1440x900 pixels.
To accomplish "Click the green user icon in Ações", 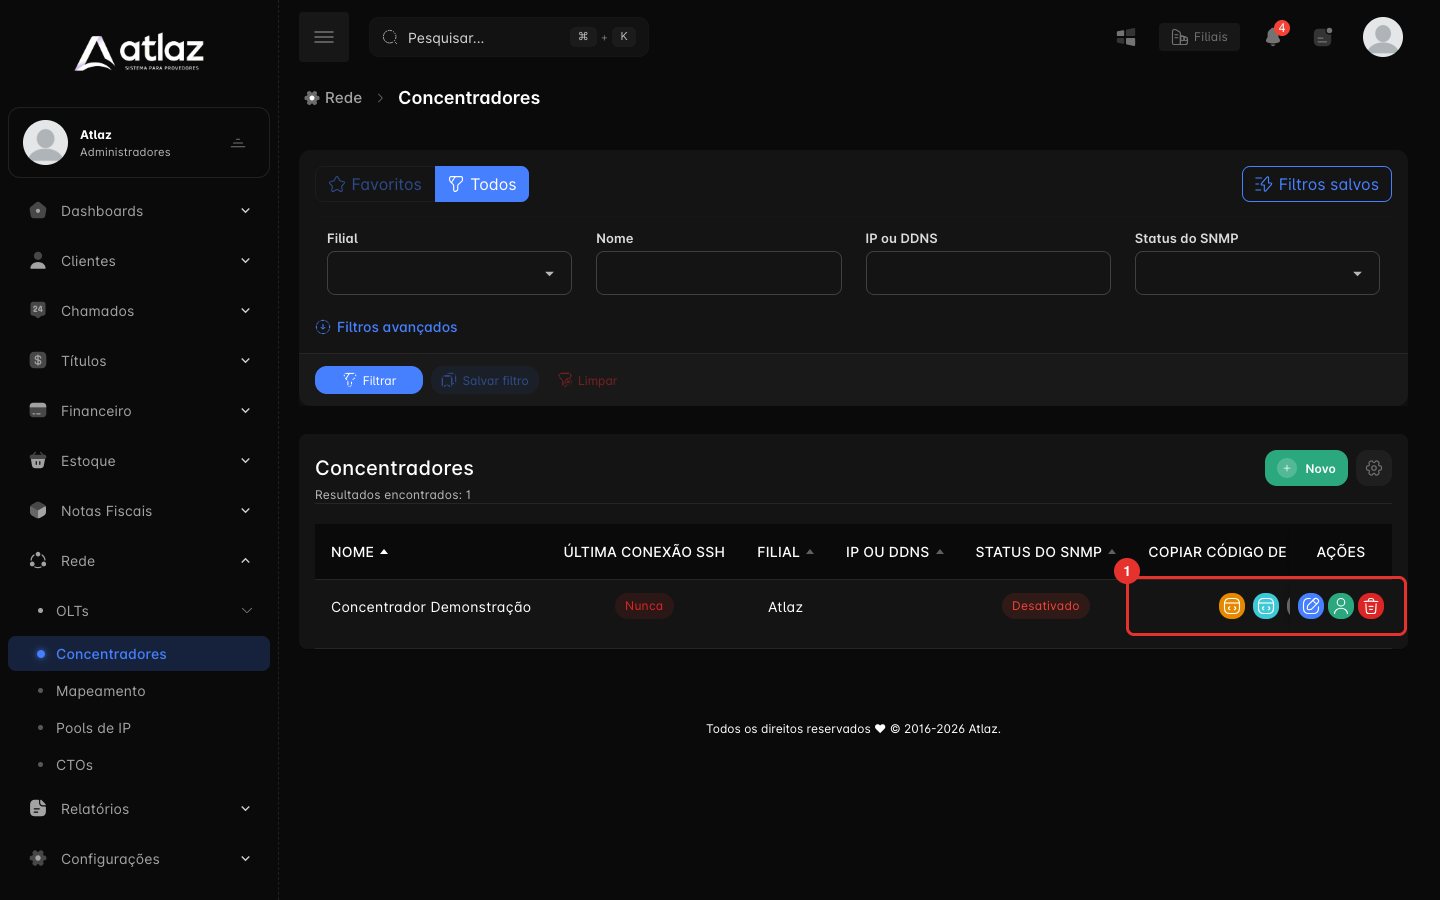I will (1341, 606).
